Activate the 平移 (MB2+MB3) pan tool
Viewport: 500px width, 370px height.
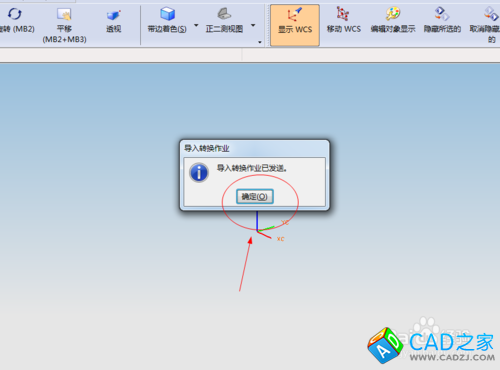(x=64, y=25)
